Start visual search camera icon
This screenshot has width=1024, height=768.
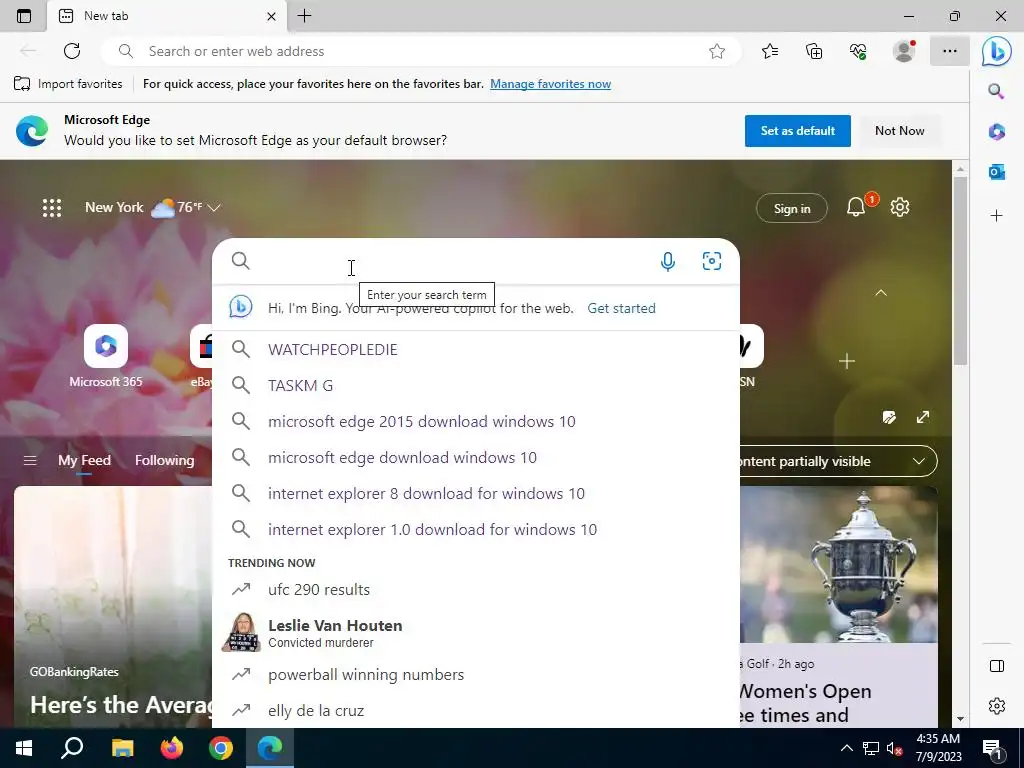click(x=712, y=261)
